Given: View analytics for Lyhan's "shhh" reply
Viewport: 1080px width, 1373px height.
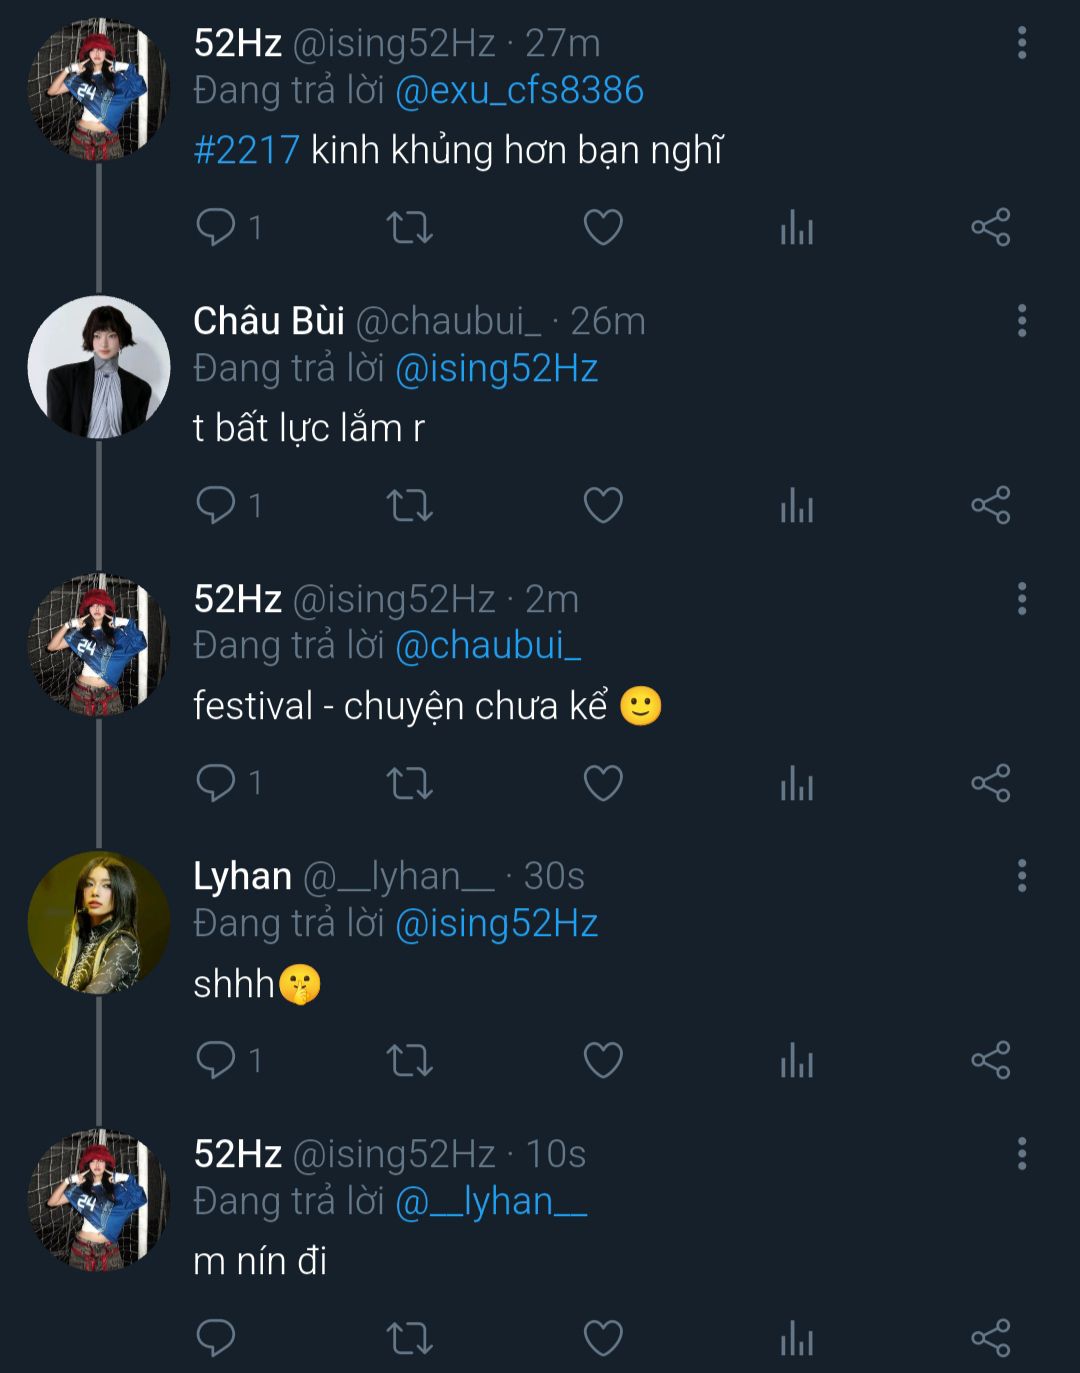Looking at the screenshot, I should pyautogui.click(x=796, y=1060).
